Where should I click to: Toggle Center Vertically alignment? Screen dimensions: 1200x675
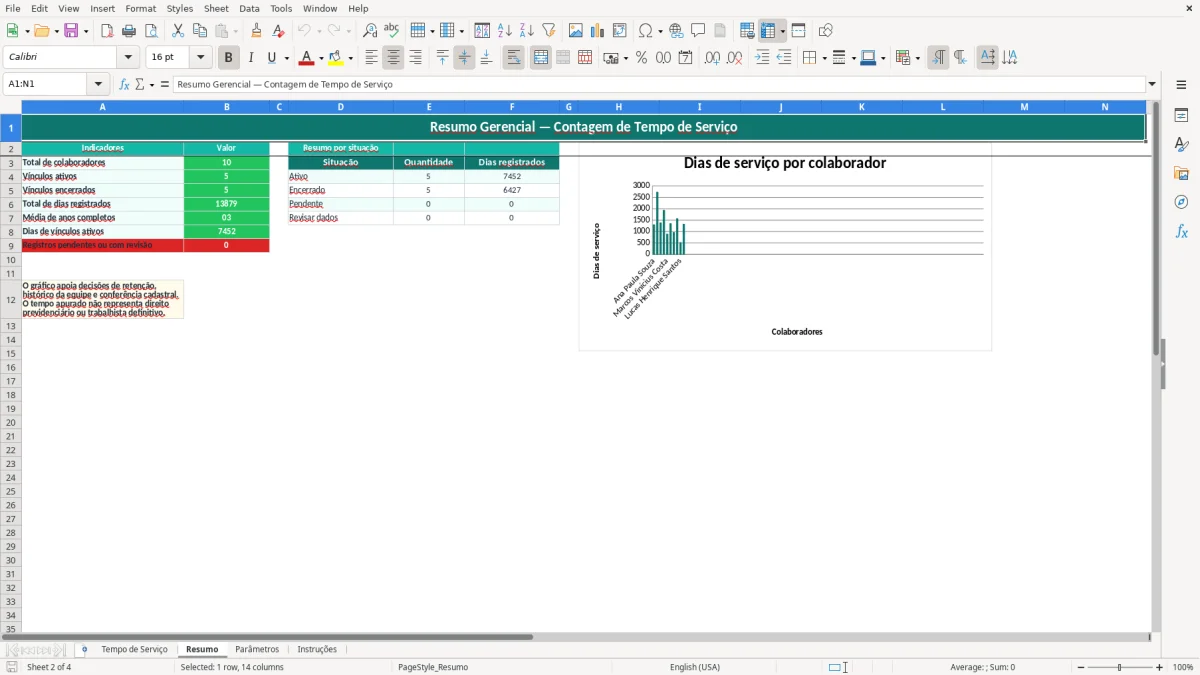pos(464,58)
